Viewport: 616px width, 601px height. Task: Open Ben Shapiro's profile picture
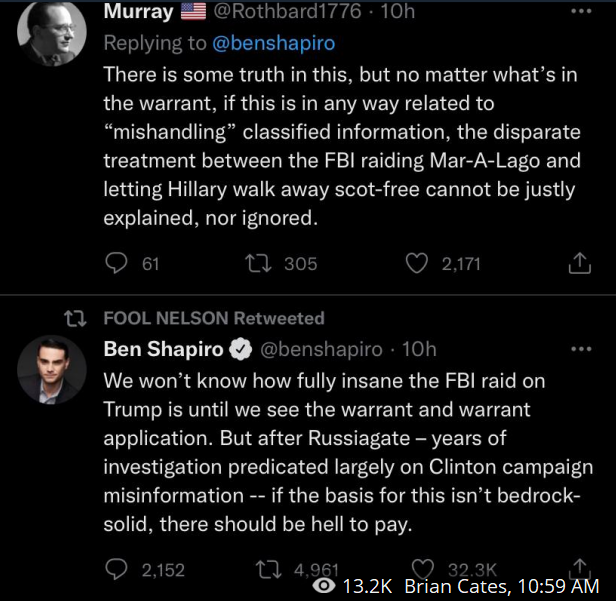(x=51, y=370)
